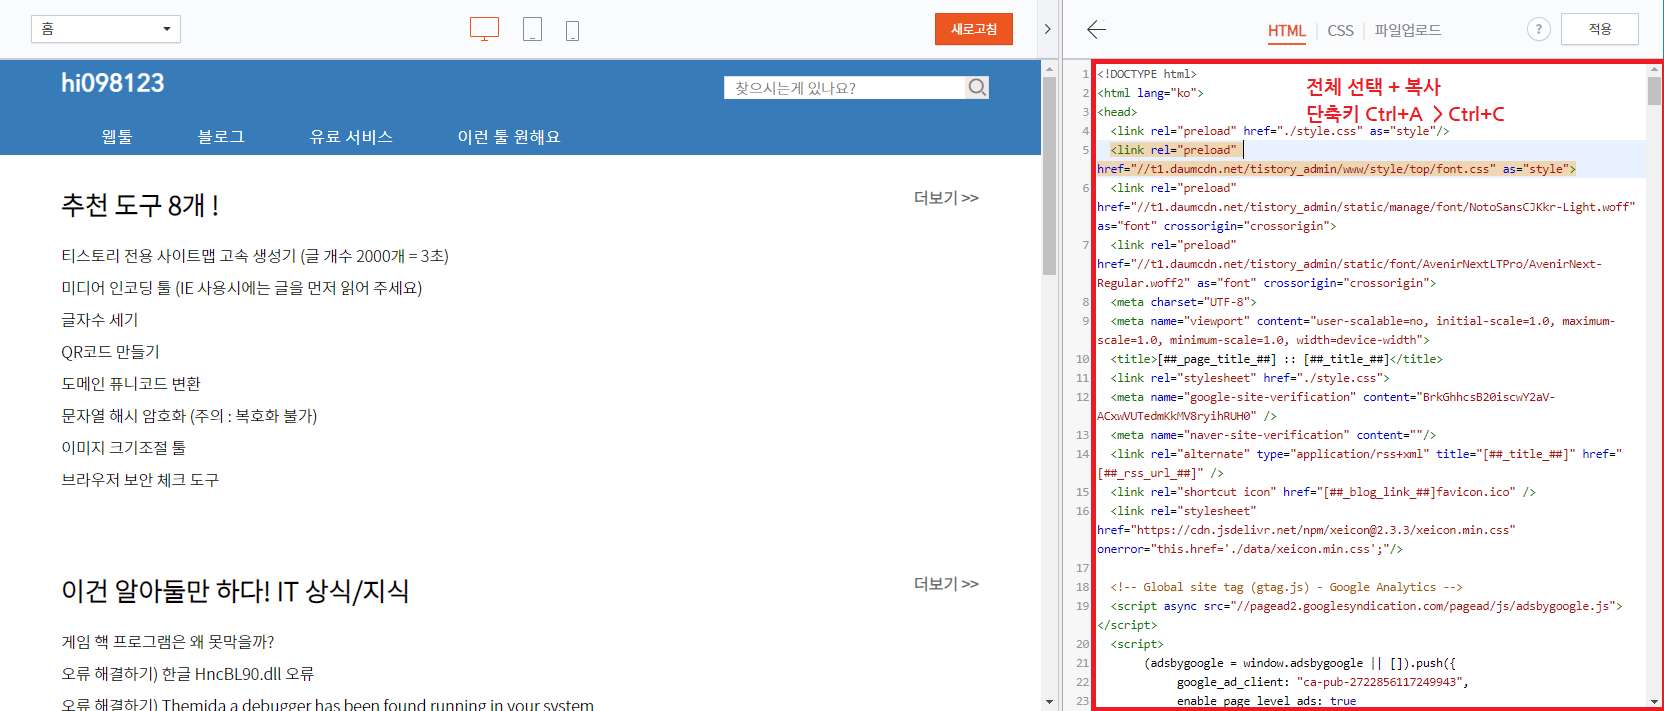1664x711 pixels.
Task: Open 티스토리 전용 사이트맵 고속 생성기 link
Action: (255, 256)
